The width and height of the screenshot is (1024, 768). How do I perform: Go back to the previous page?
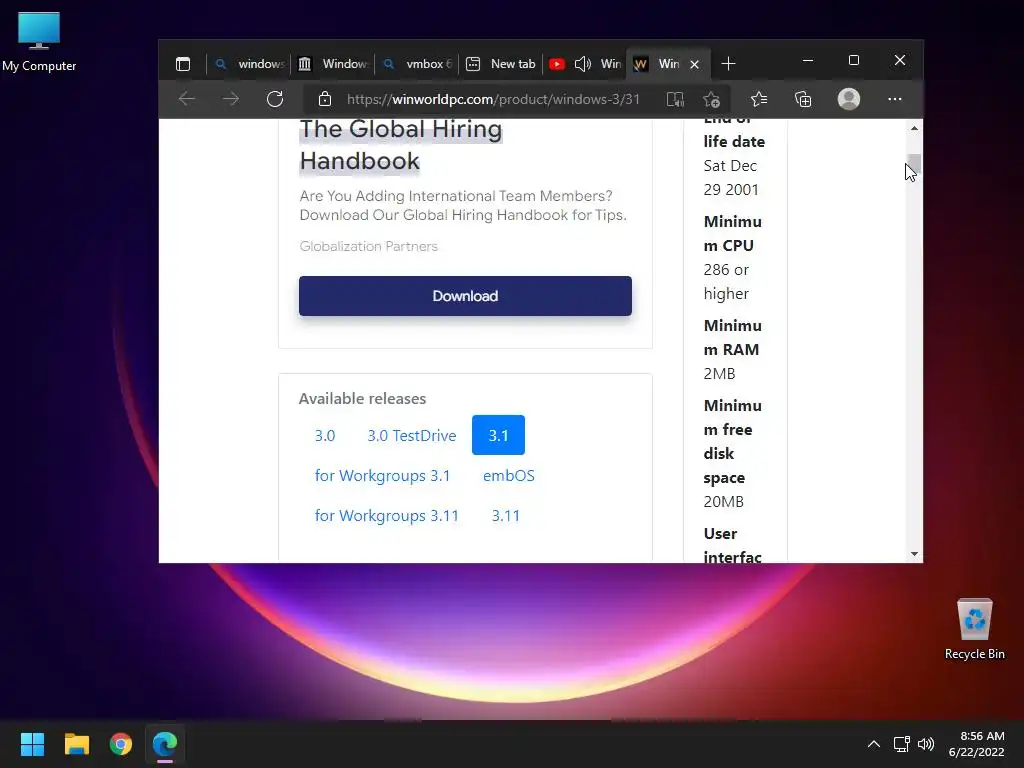187,99
